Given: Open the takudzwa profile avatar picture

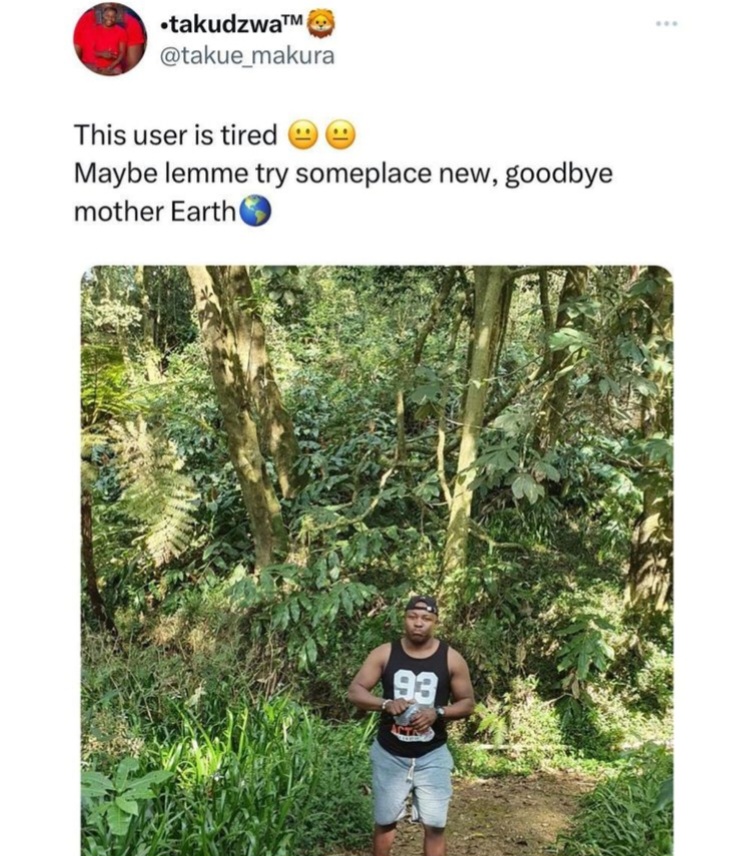Looking at the screenshot, I should [x=110, y=39].
